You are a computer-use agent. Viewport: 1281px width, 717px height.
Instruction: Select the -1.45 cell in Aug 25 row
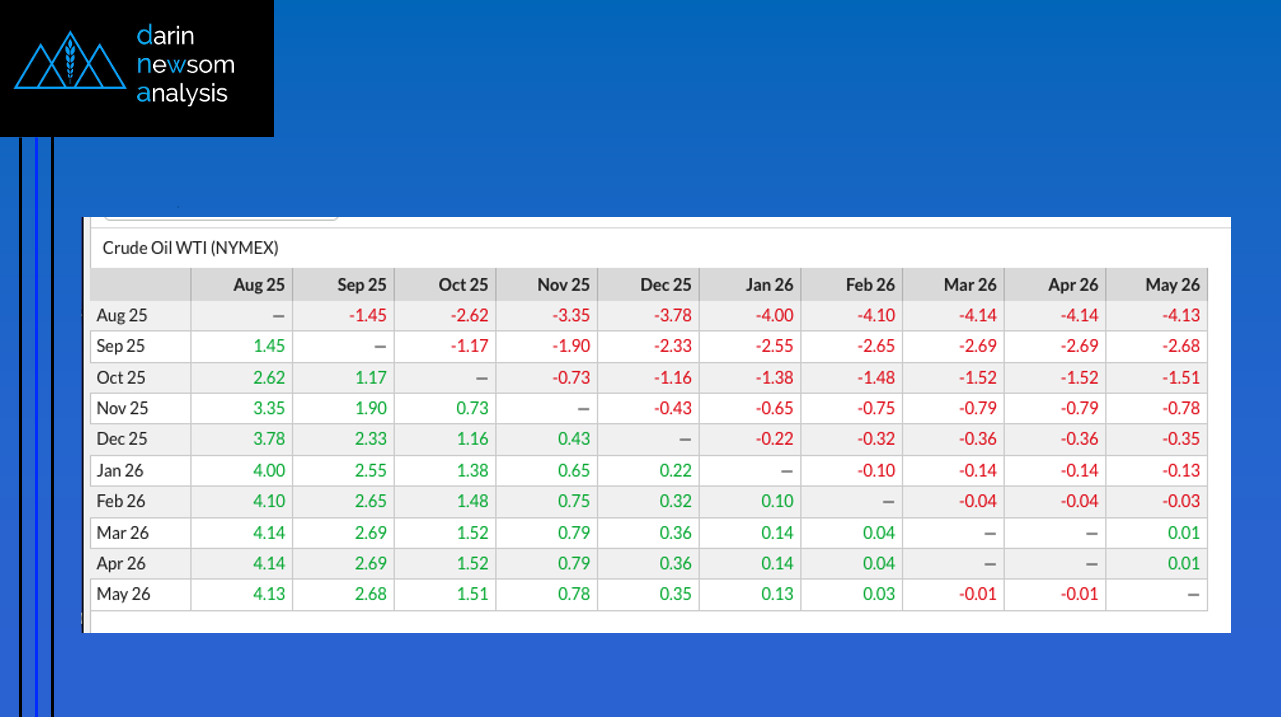point(367,316)
